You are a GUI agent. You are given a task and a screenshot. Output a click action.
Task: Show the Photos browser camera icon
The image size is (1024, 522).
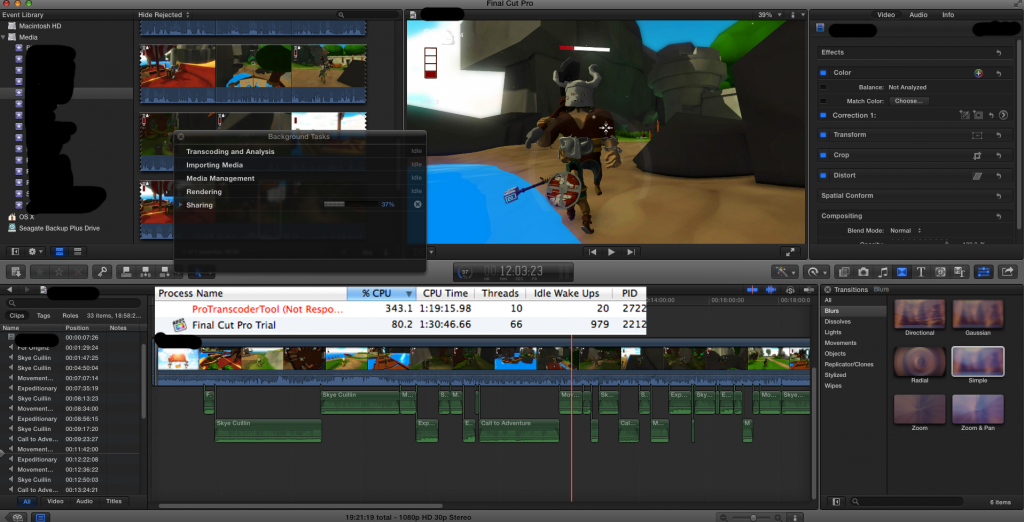(x=863, y=271)
